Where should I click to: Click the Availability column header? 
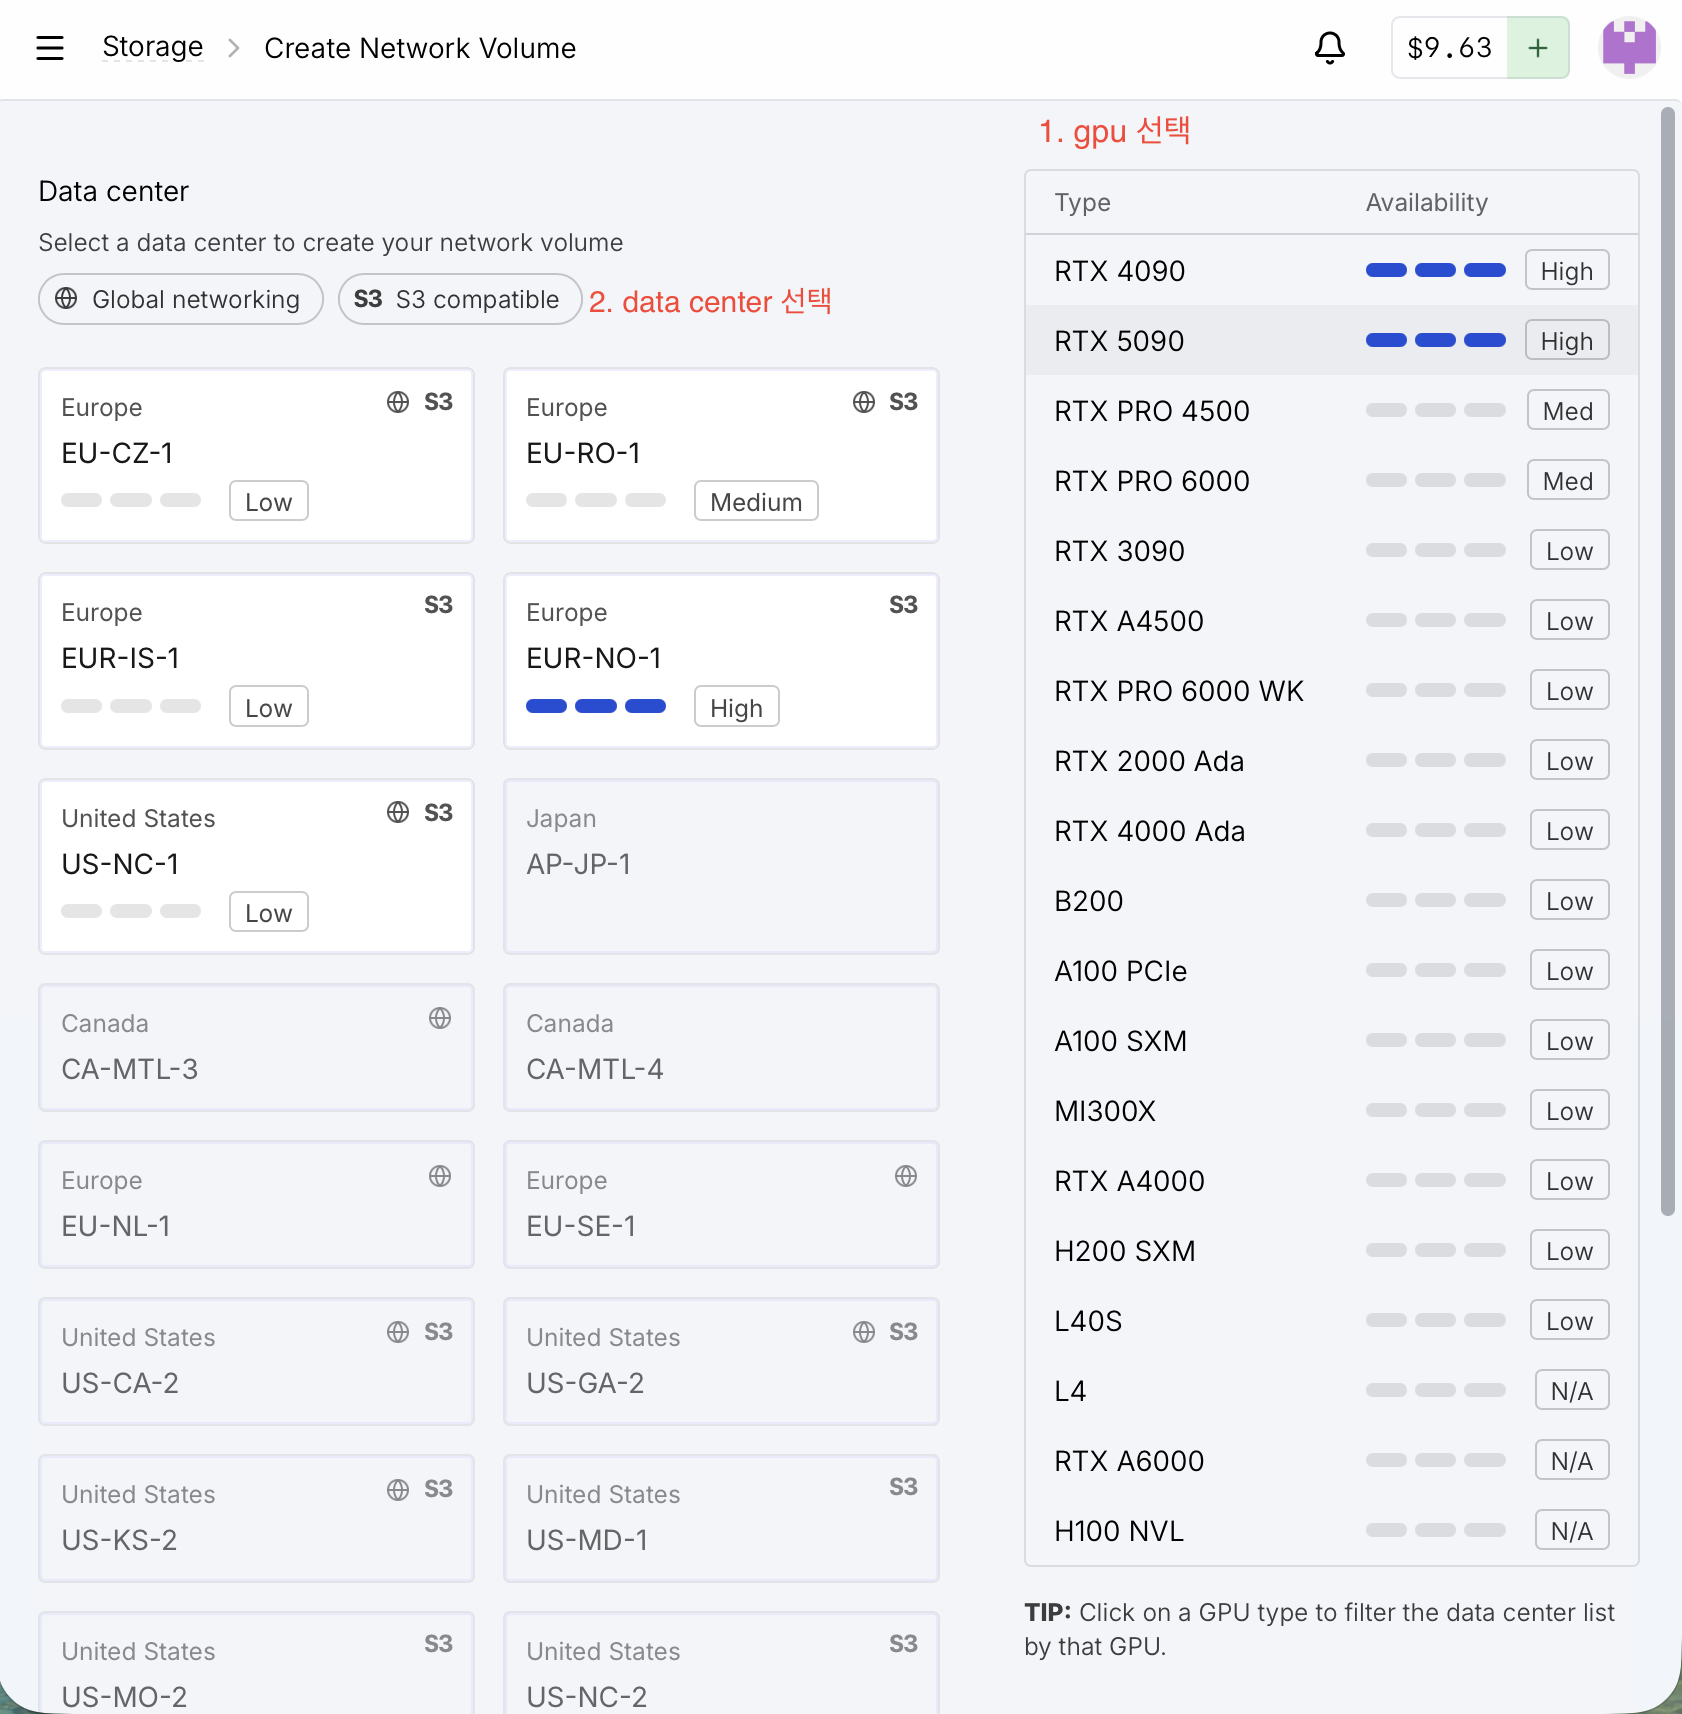tap(1427, 202)
